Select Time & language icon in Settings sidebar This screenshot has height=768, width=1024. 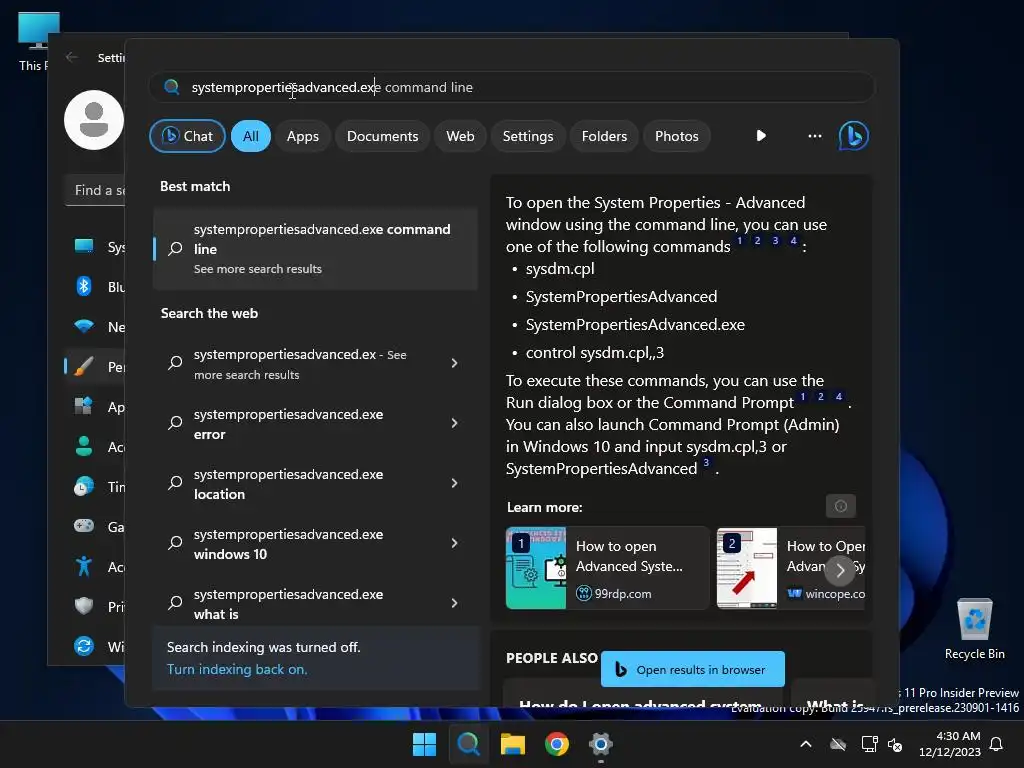point(84,487)
